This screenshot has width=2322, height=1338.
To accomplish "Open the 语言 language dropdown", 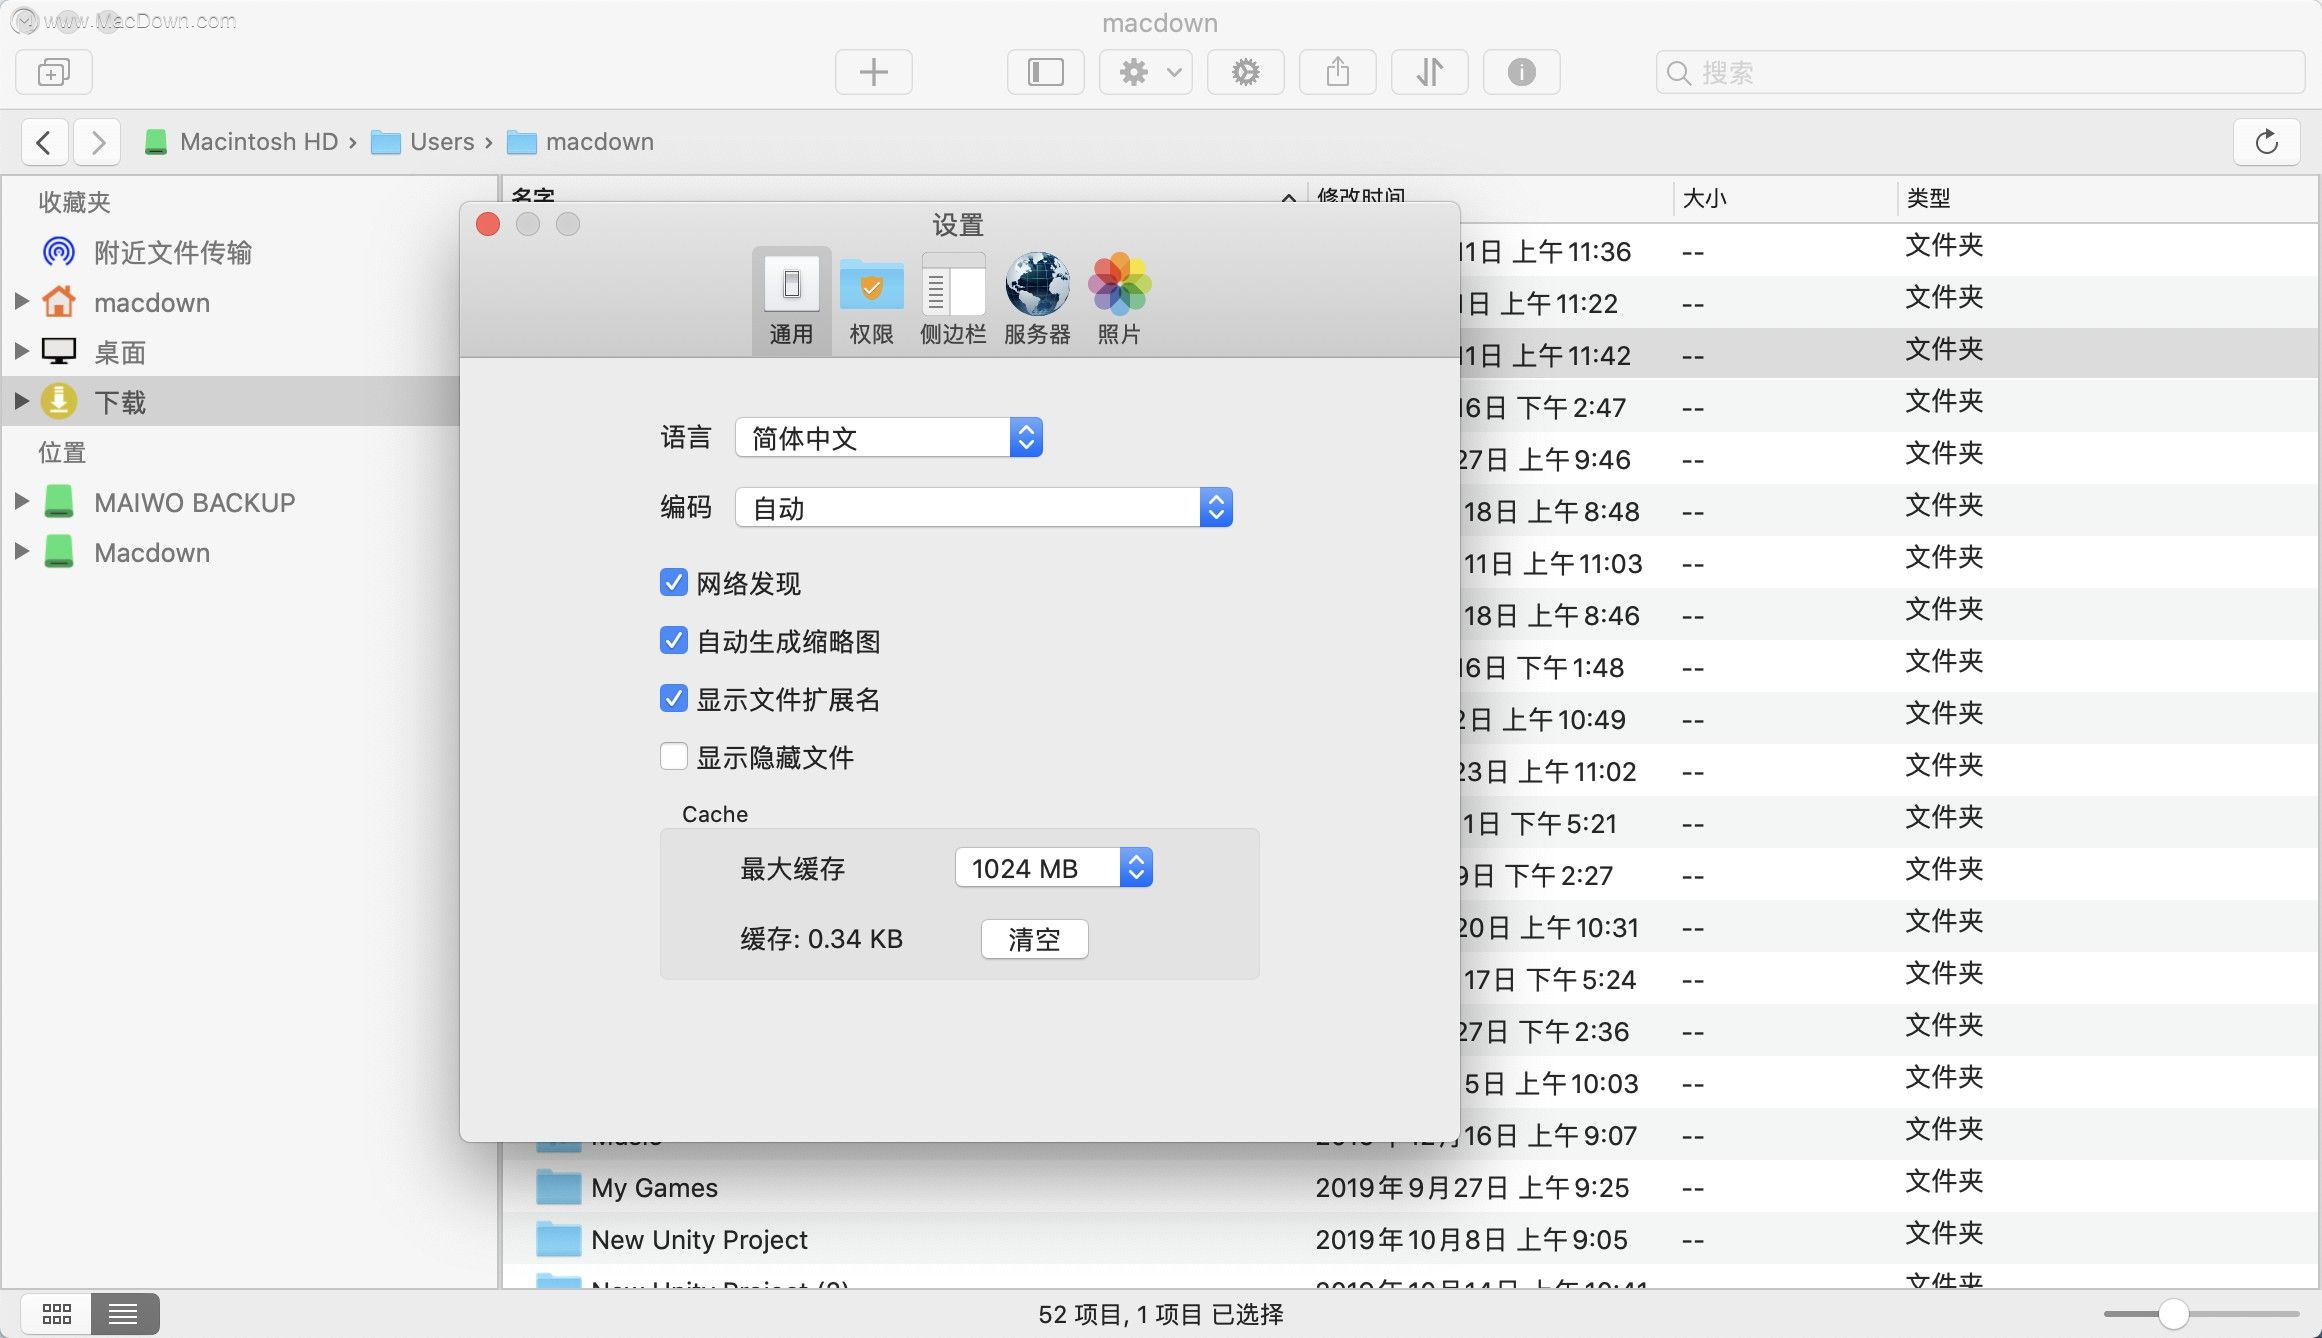I will point(889,438).
